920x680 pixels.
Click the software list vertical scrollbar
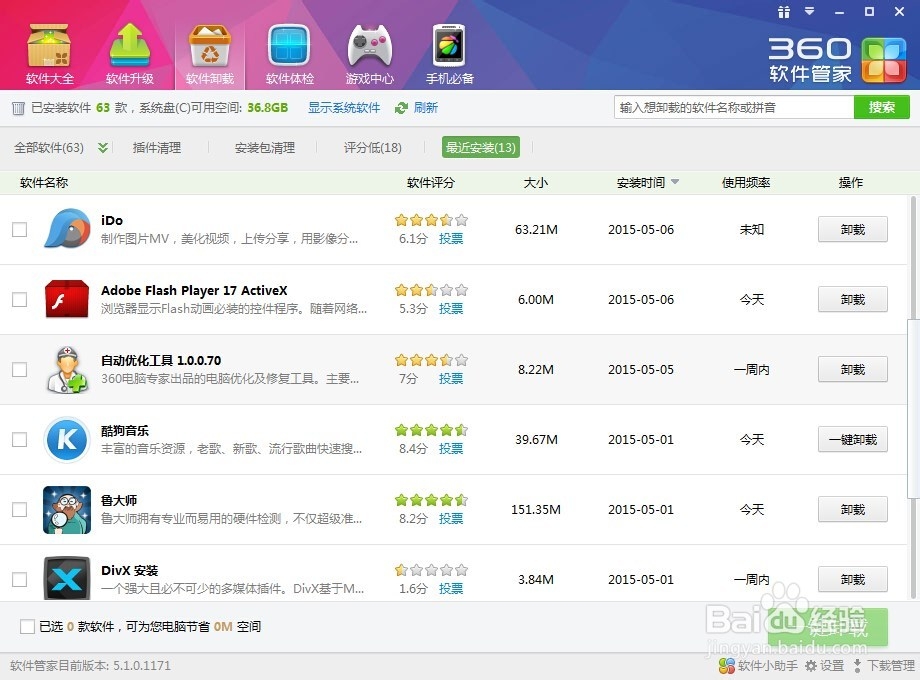tap(912, 409)
